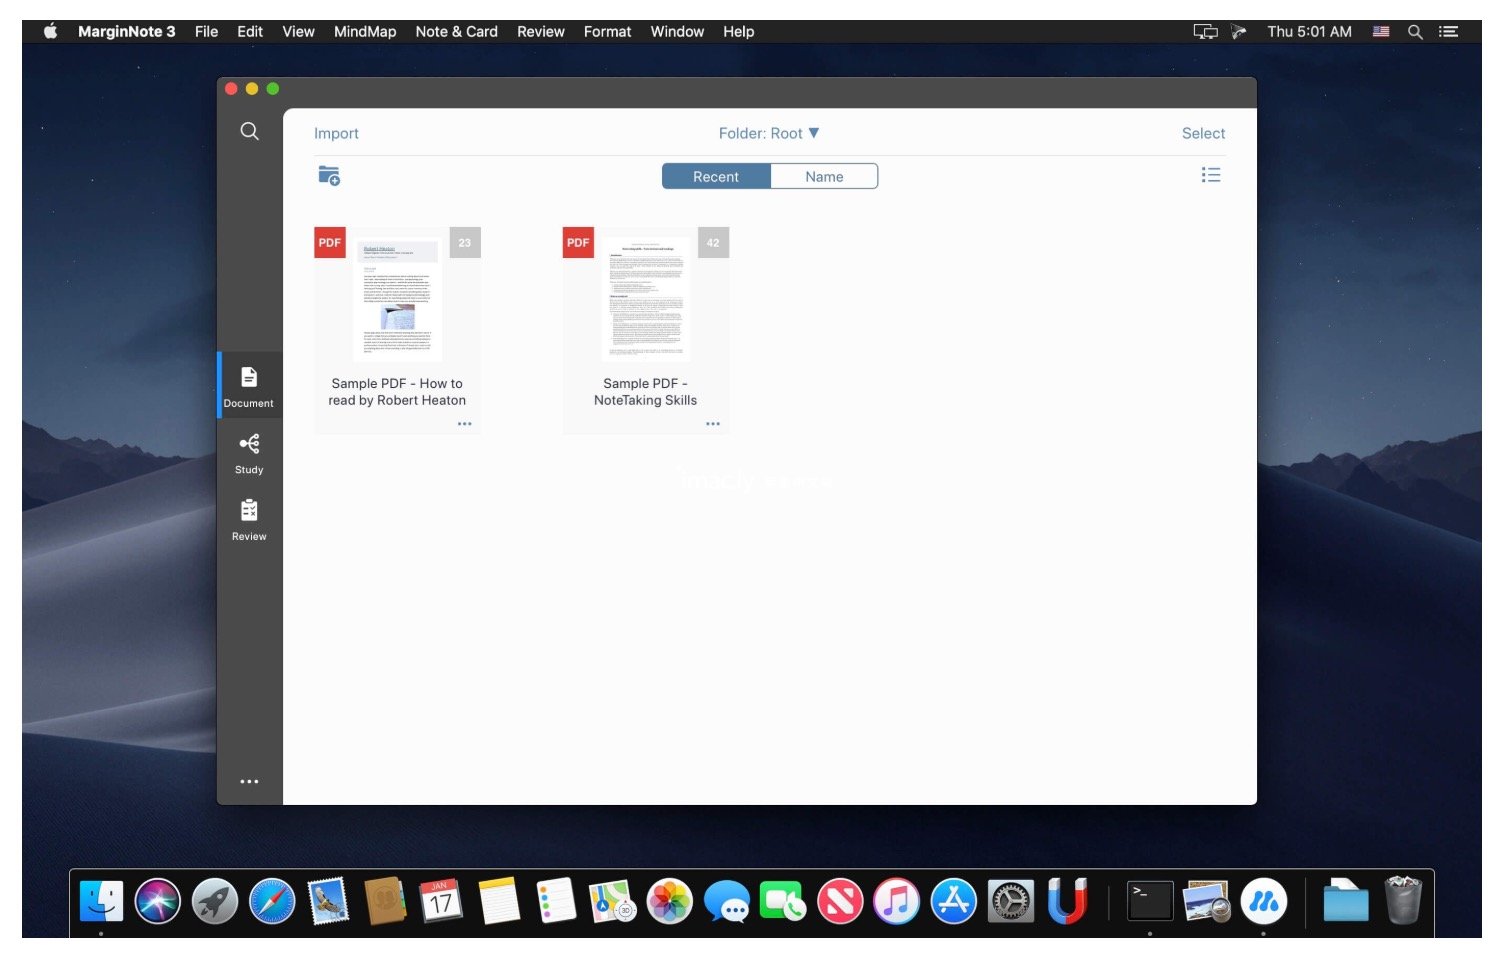Open Notification Center in menu bar
Screen dimensions: 1510x960
tap(1448, 31)
